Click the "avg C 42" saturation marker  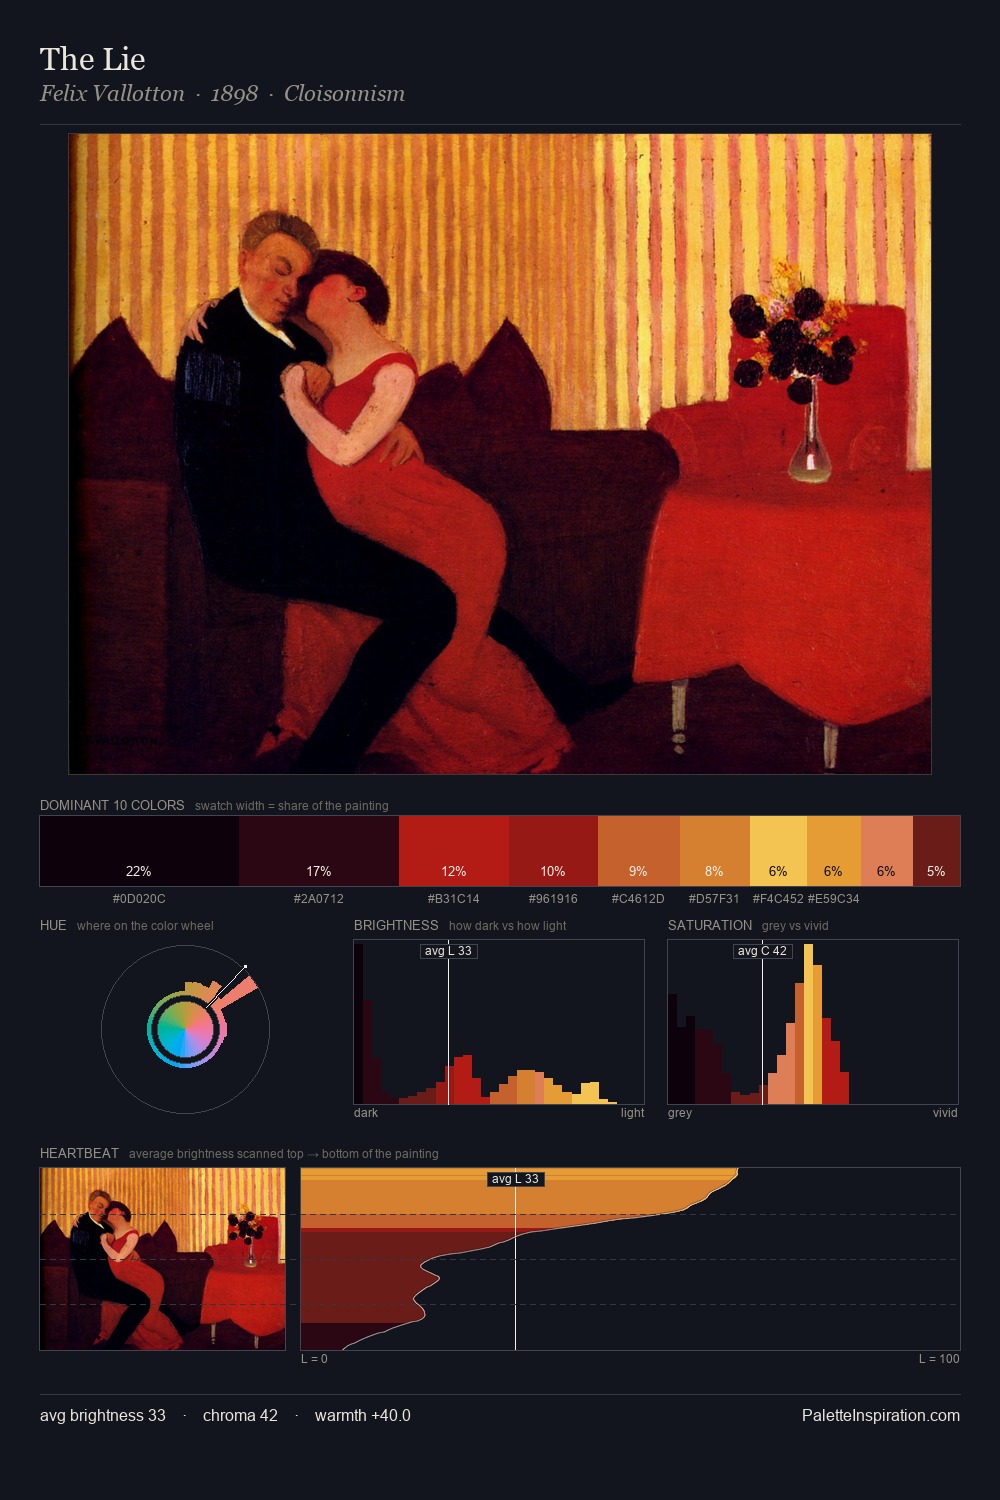[x=763, y=951]
